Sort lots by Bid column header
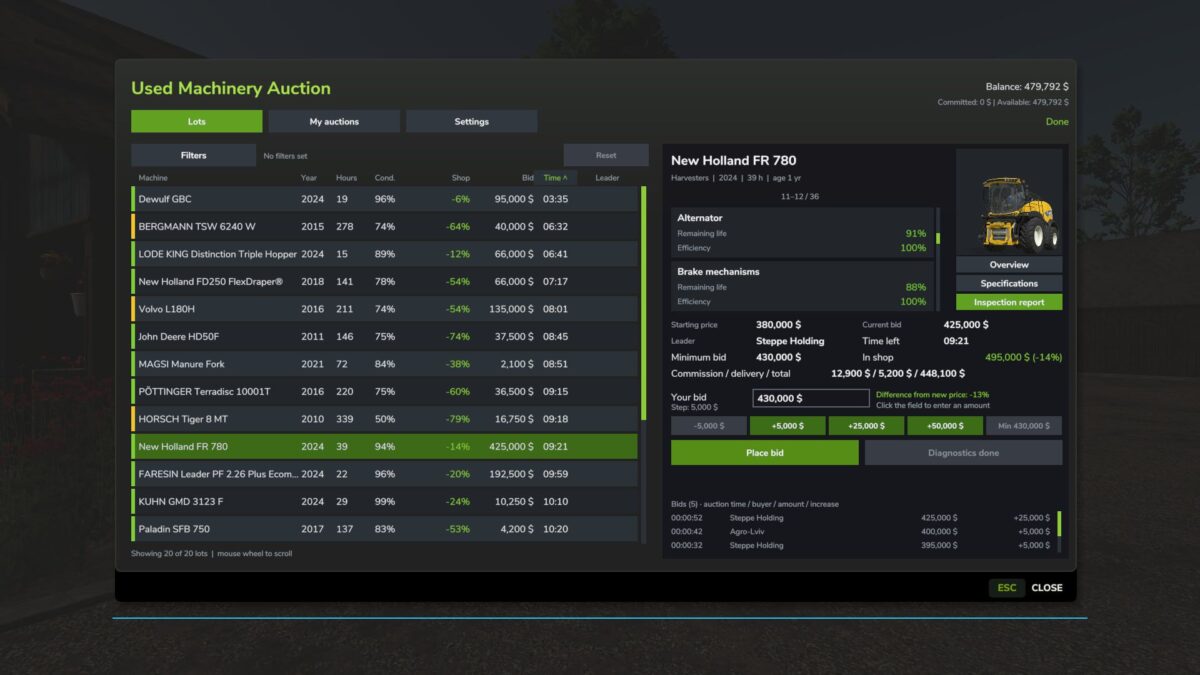This screenshot has width=1200, height=675. click(x=528, y=178)
